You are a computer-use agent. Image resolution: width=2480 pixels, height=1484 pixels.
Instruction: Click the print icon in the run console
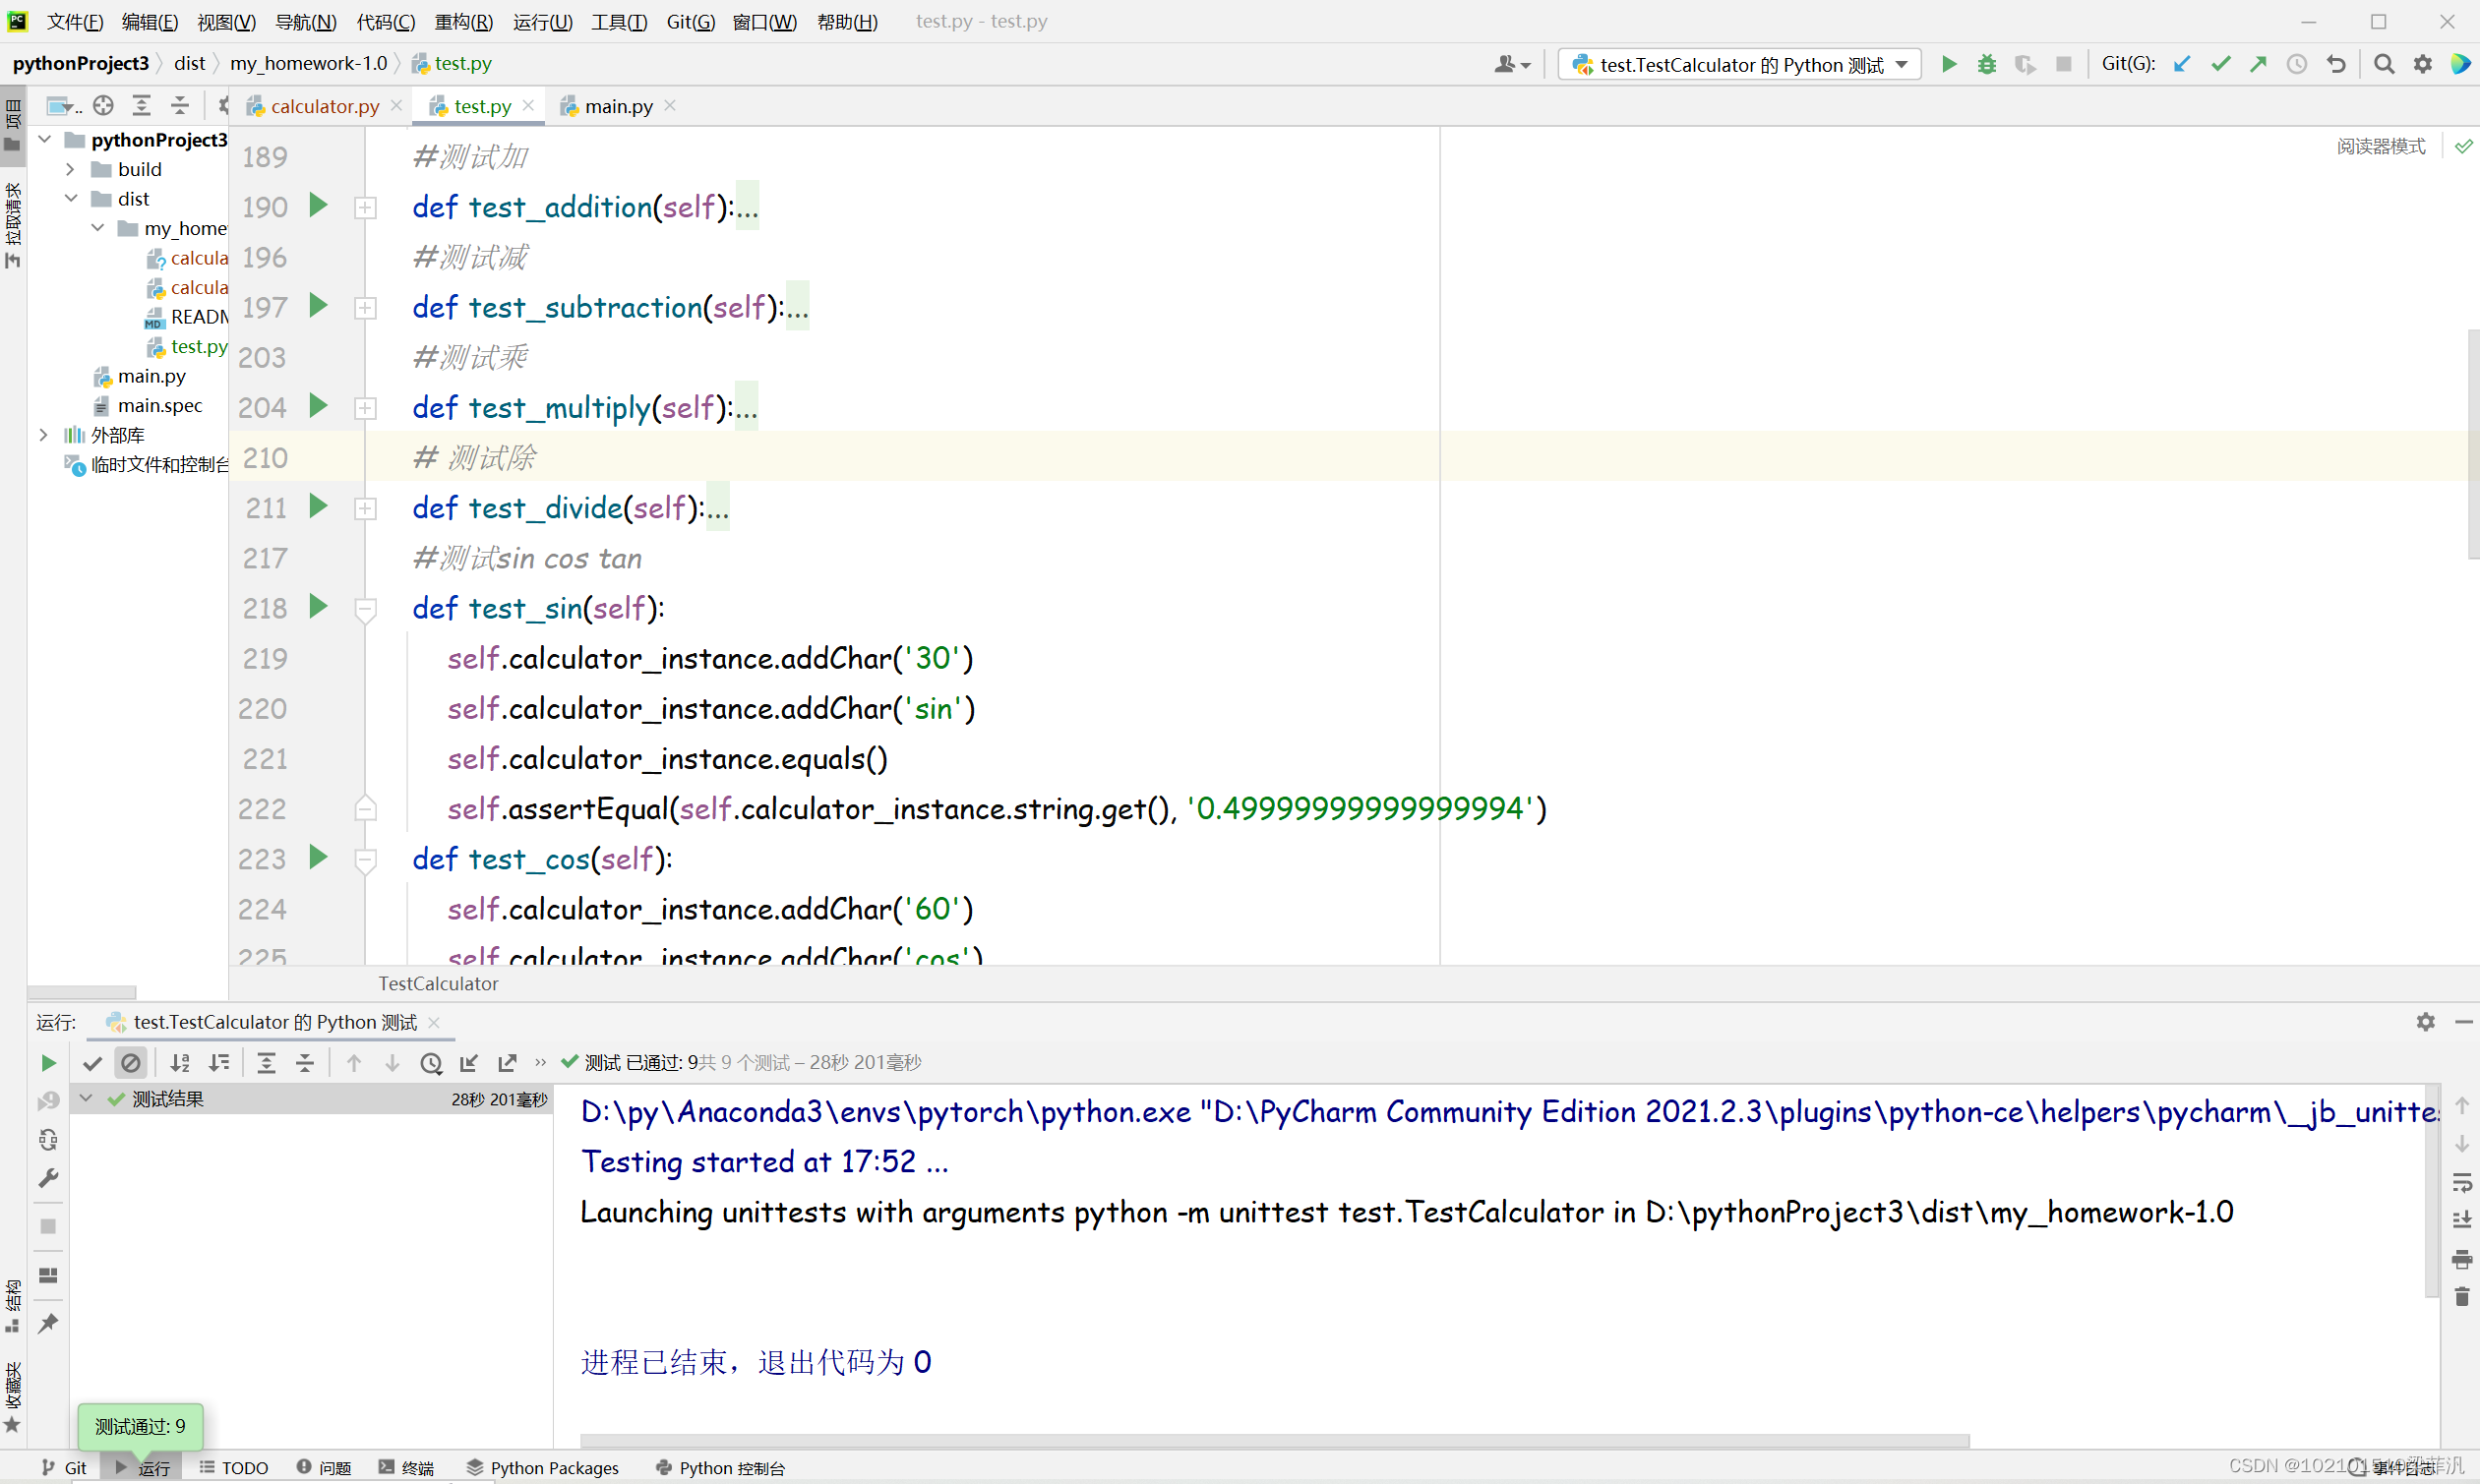click(2461, 1259)
